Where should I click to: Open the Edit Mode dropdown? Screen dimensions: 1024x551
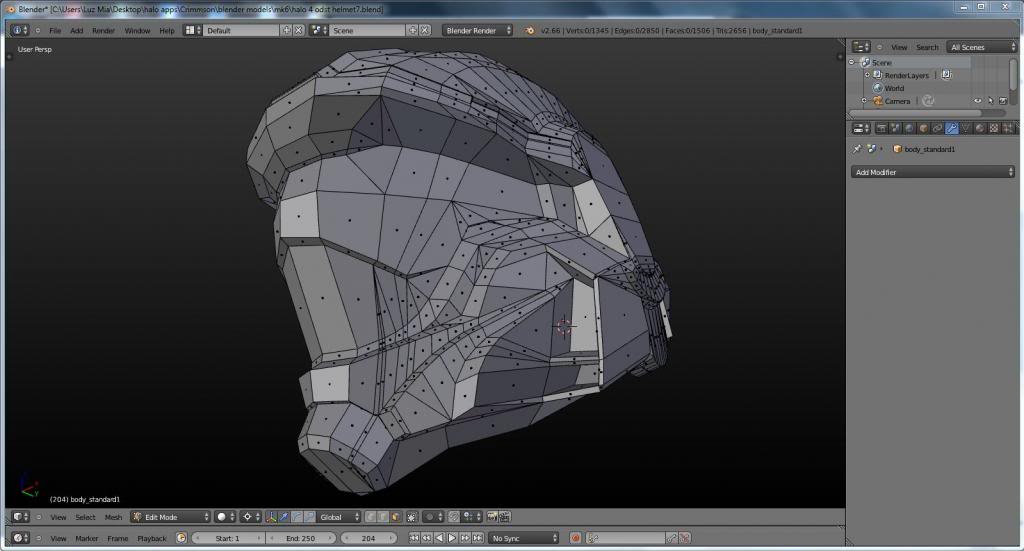171,517
